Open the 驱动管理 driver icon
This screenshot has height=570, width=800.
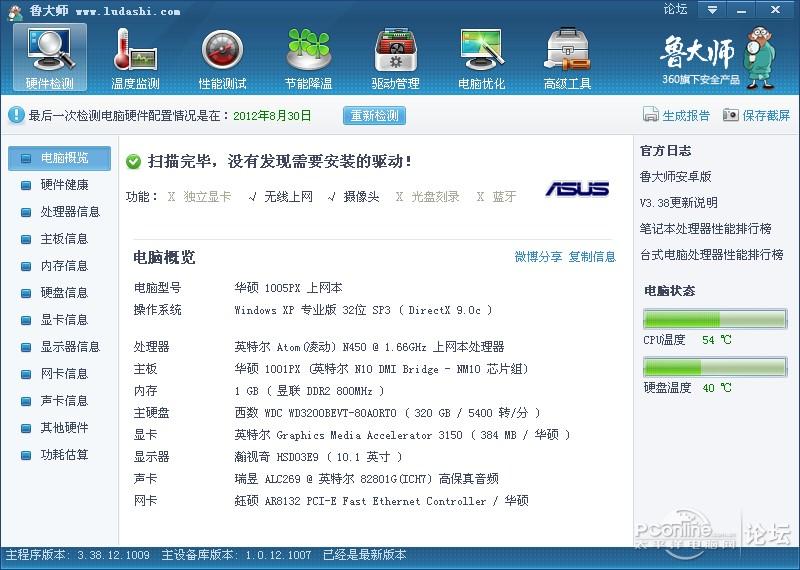(x=395, y=57)
